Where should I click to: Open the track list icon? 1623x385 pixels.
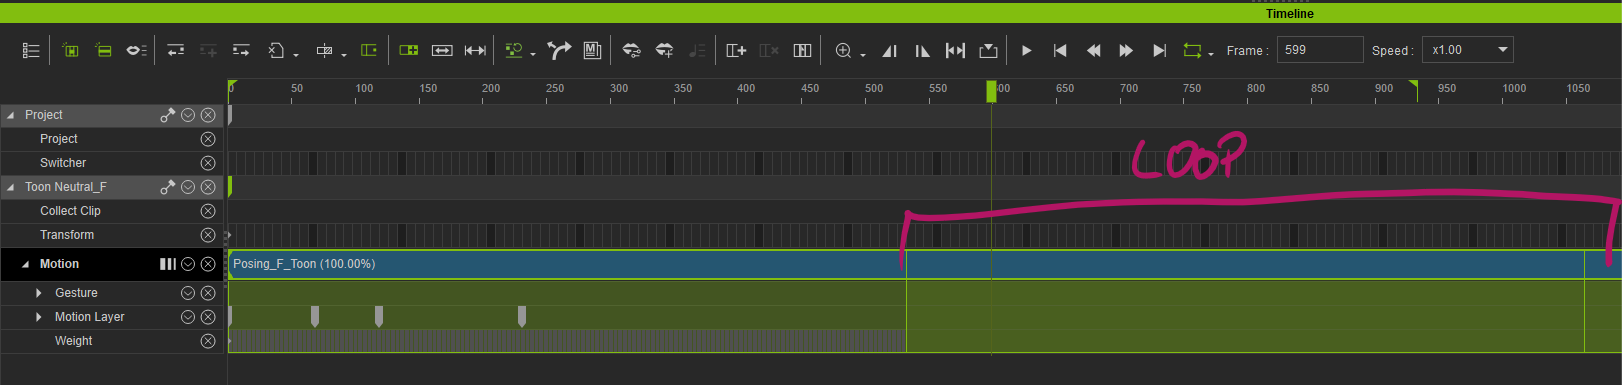tap(31, 50)
